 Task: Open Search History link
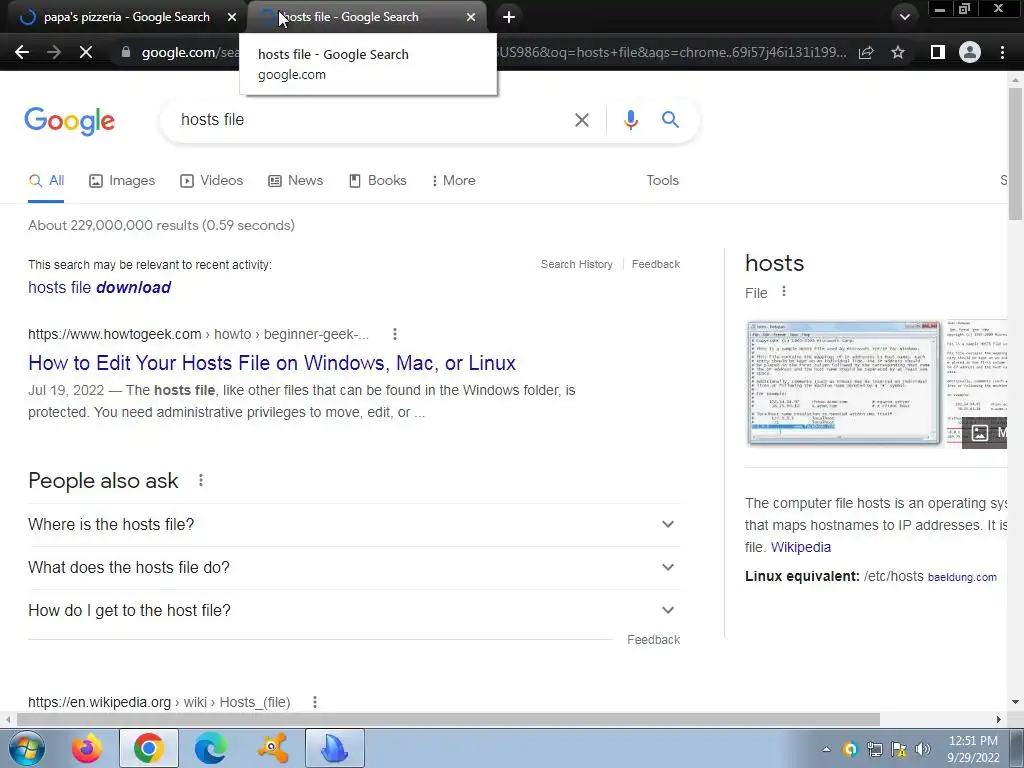tap(577, 264)
